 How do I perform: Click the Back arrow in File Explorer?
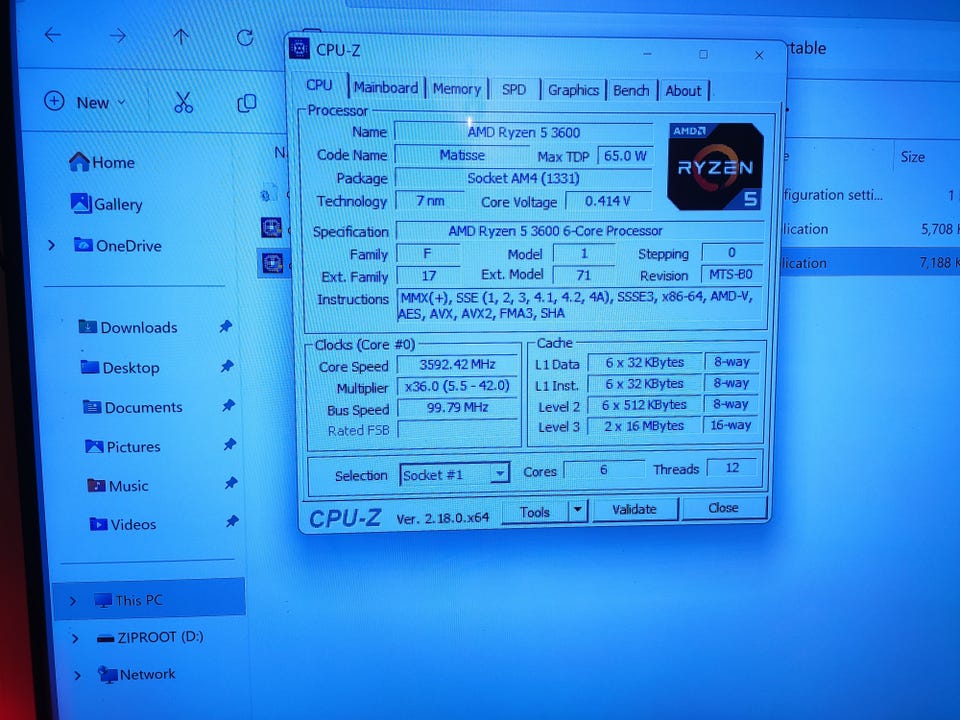point(53,35)
